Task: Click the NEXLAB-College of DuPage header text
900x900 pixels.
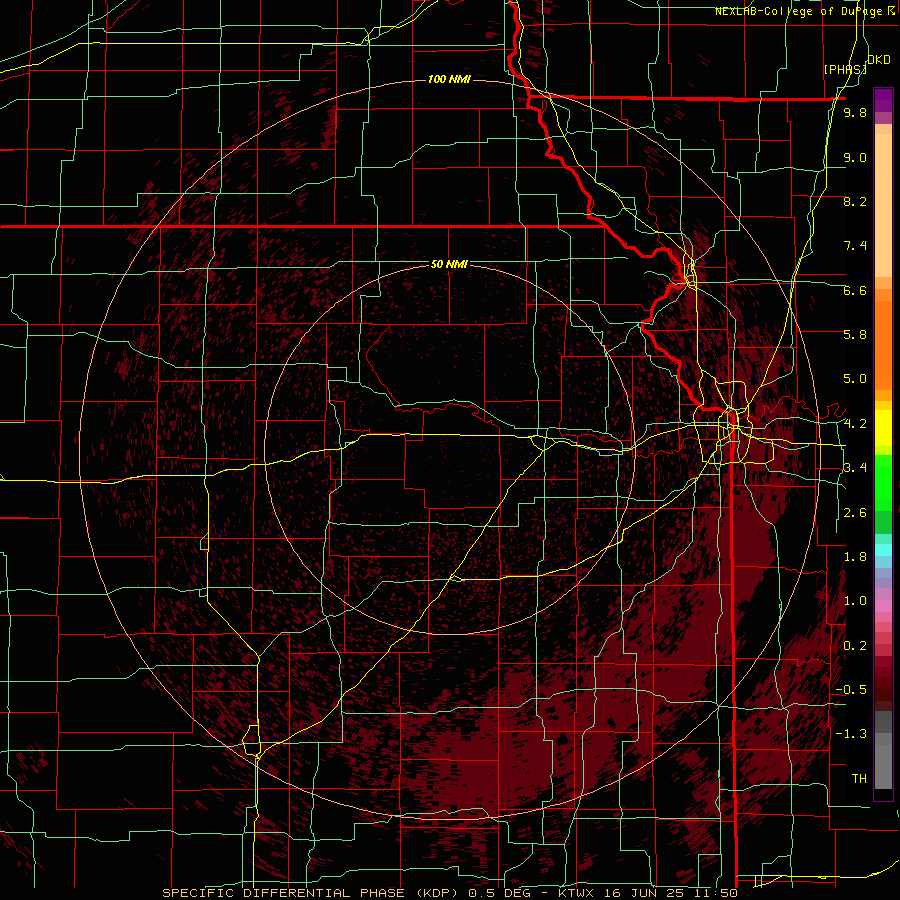Action: click(x=804, y=11)
